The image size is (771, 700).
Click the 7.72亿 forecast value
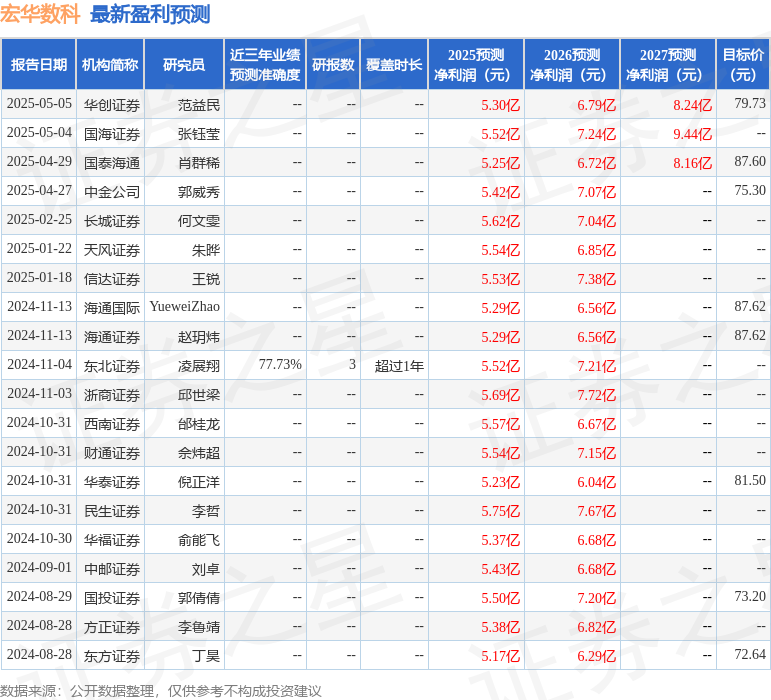(596, 395)
